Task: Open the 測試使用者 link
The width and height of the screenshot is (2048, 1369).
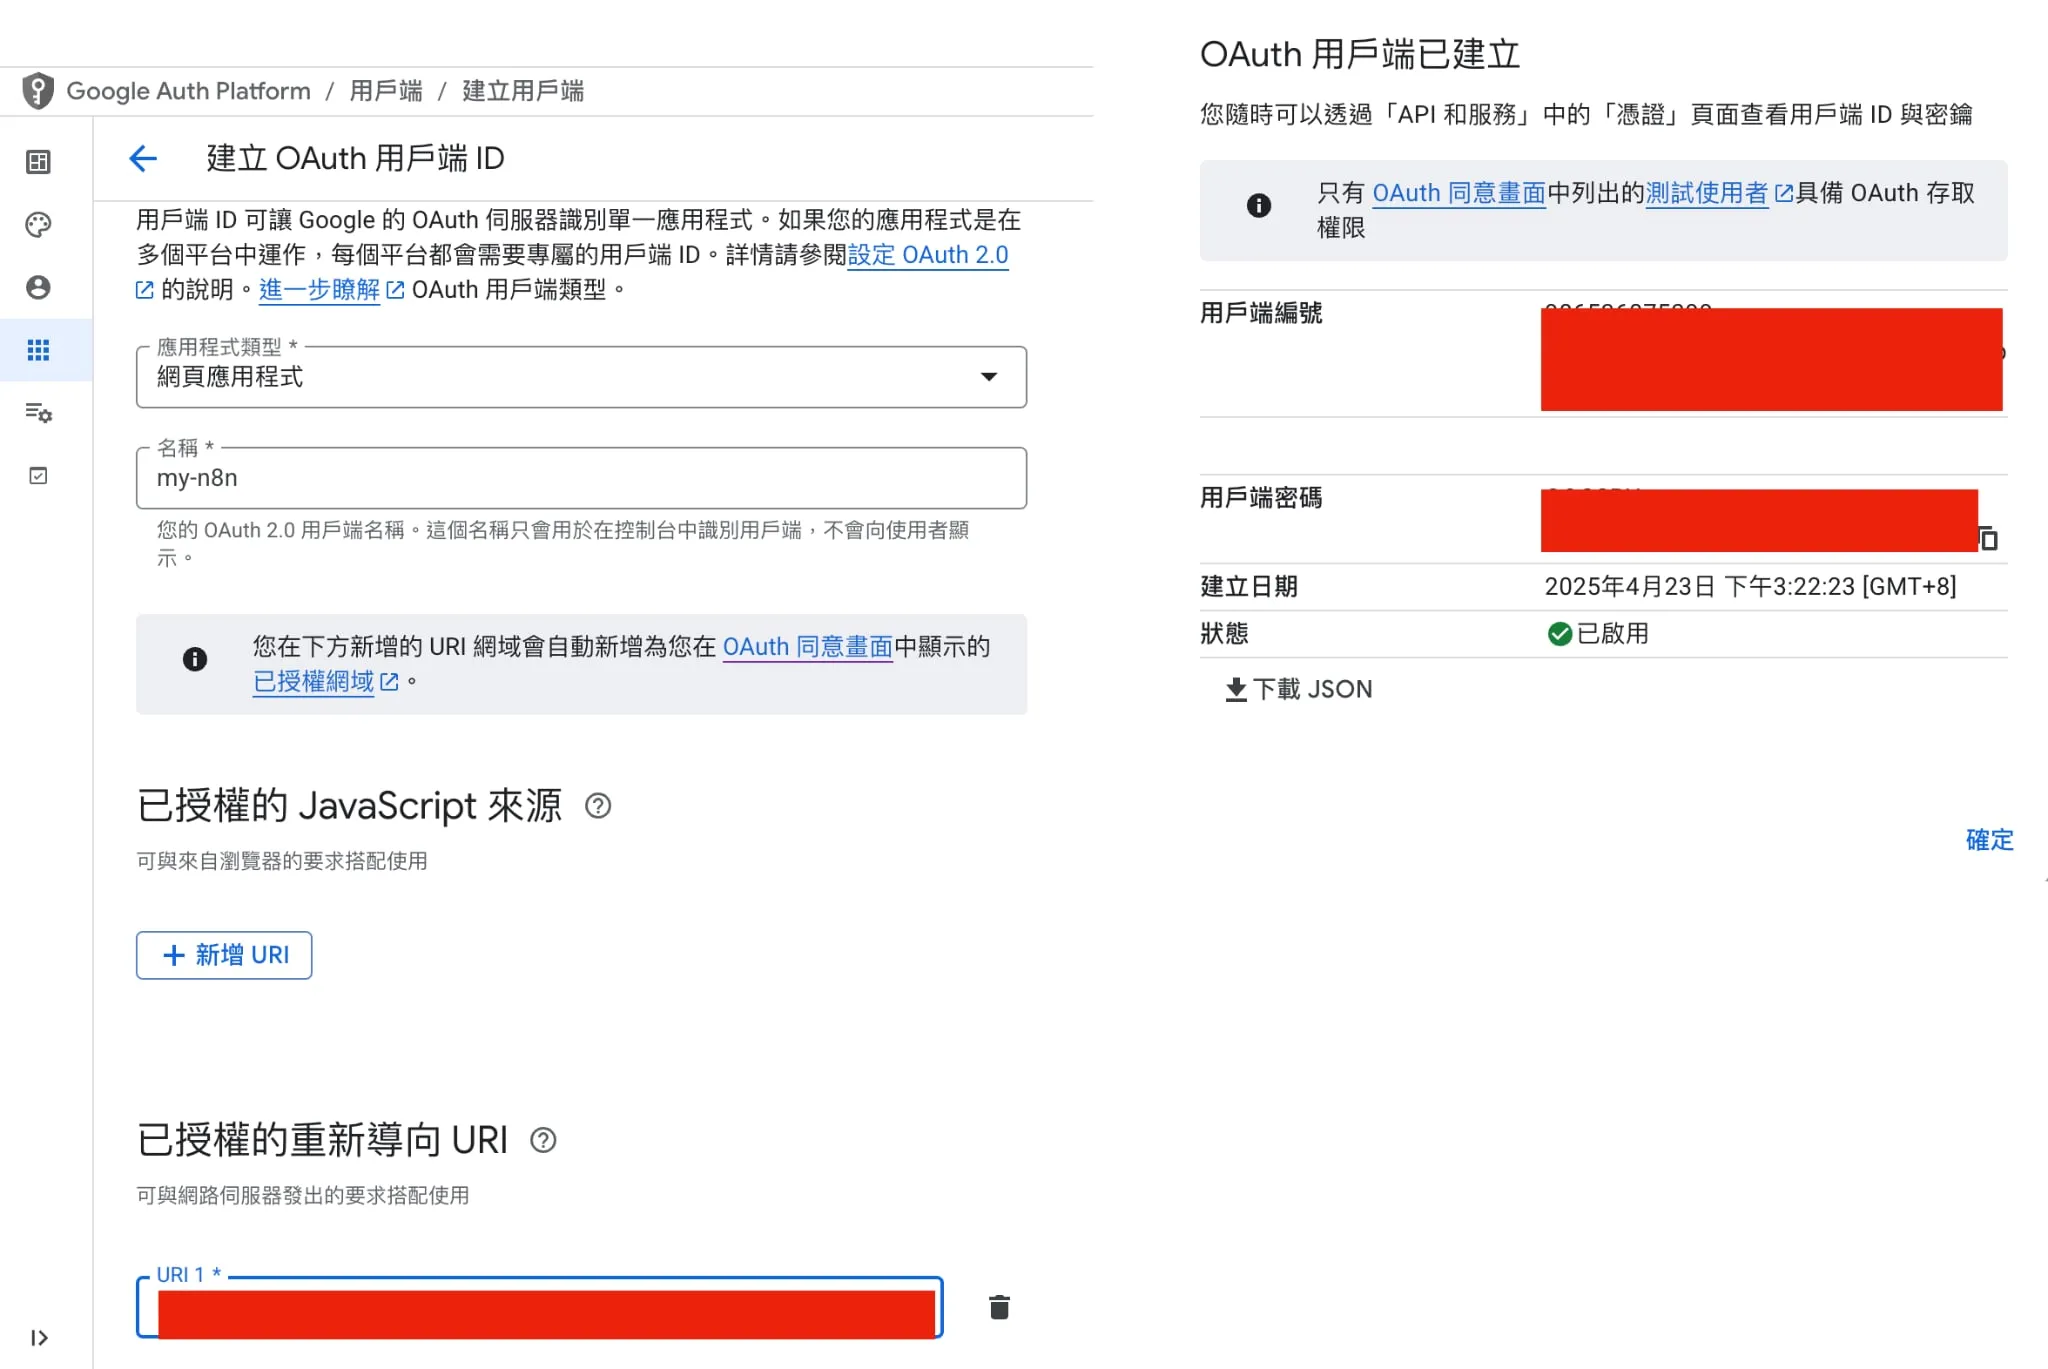Action: tap(1707, 193)
